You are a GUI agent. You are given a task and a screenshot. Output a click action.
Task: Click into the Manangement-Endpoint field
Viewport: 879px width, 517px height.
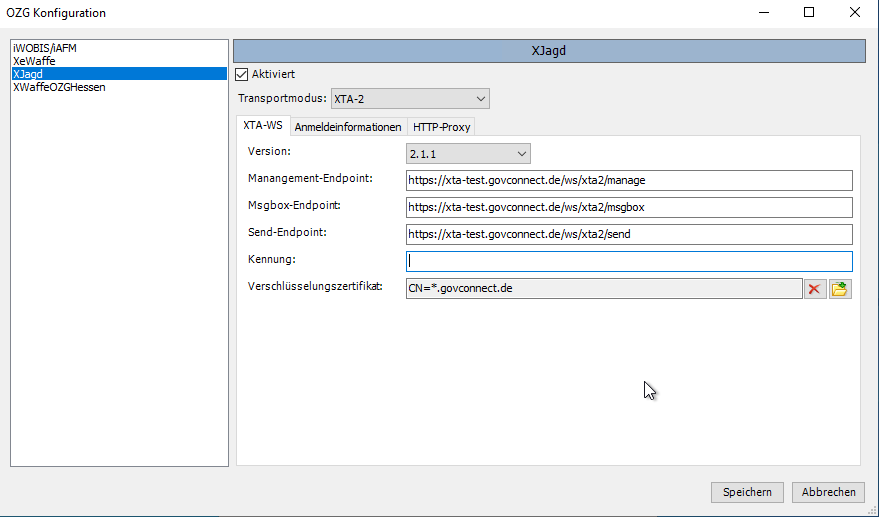pyautogui.click(x=628, y=180)
